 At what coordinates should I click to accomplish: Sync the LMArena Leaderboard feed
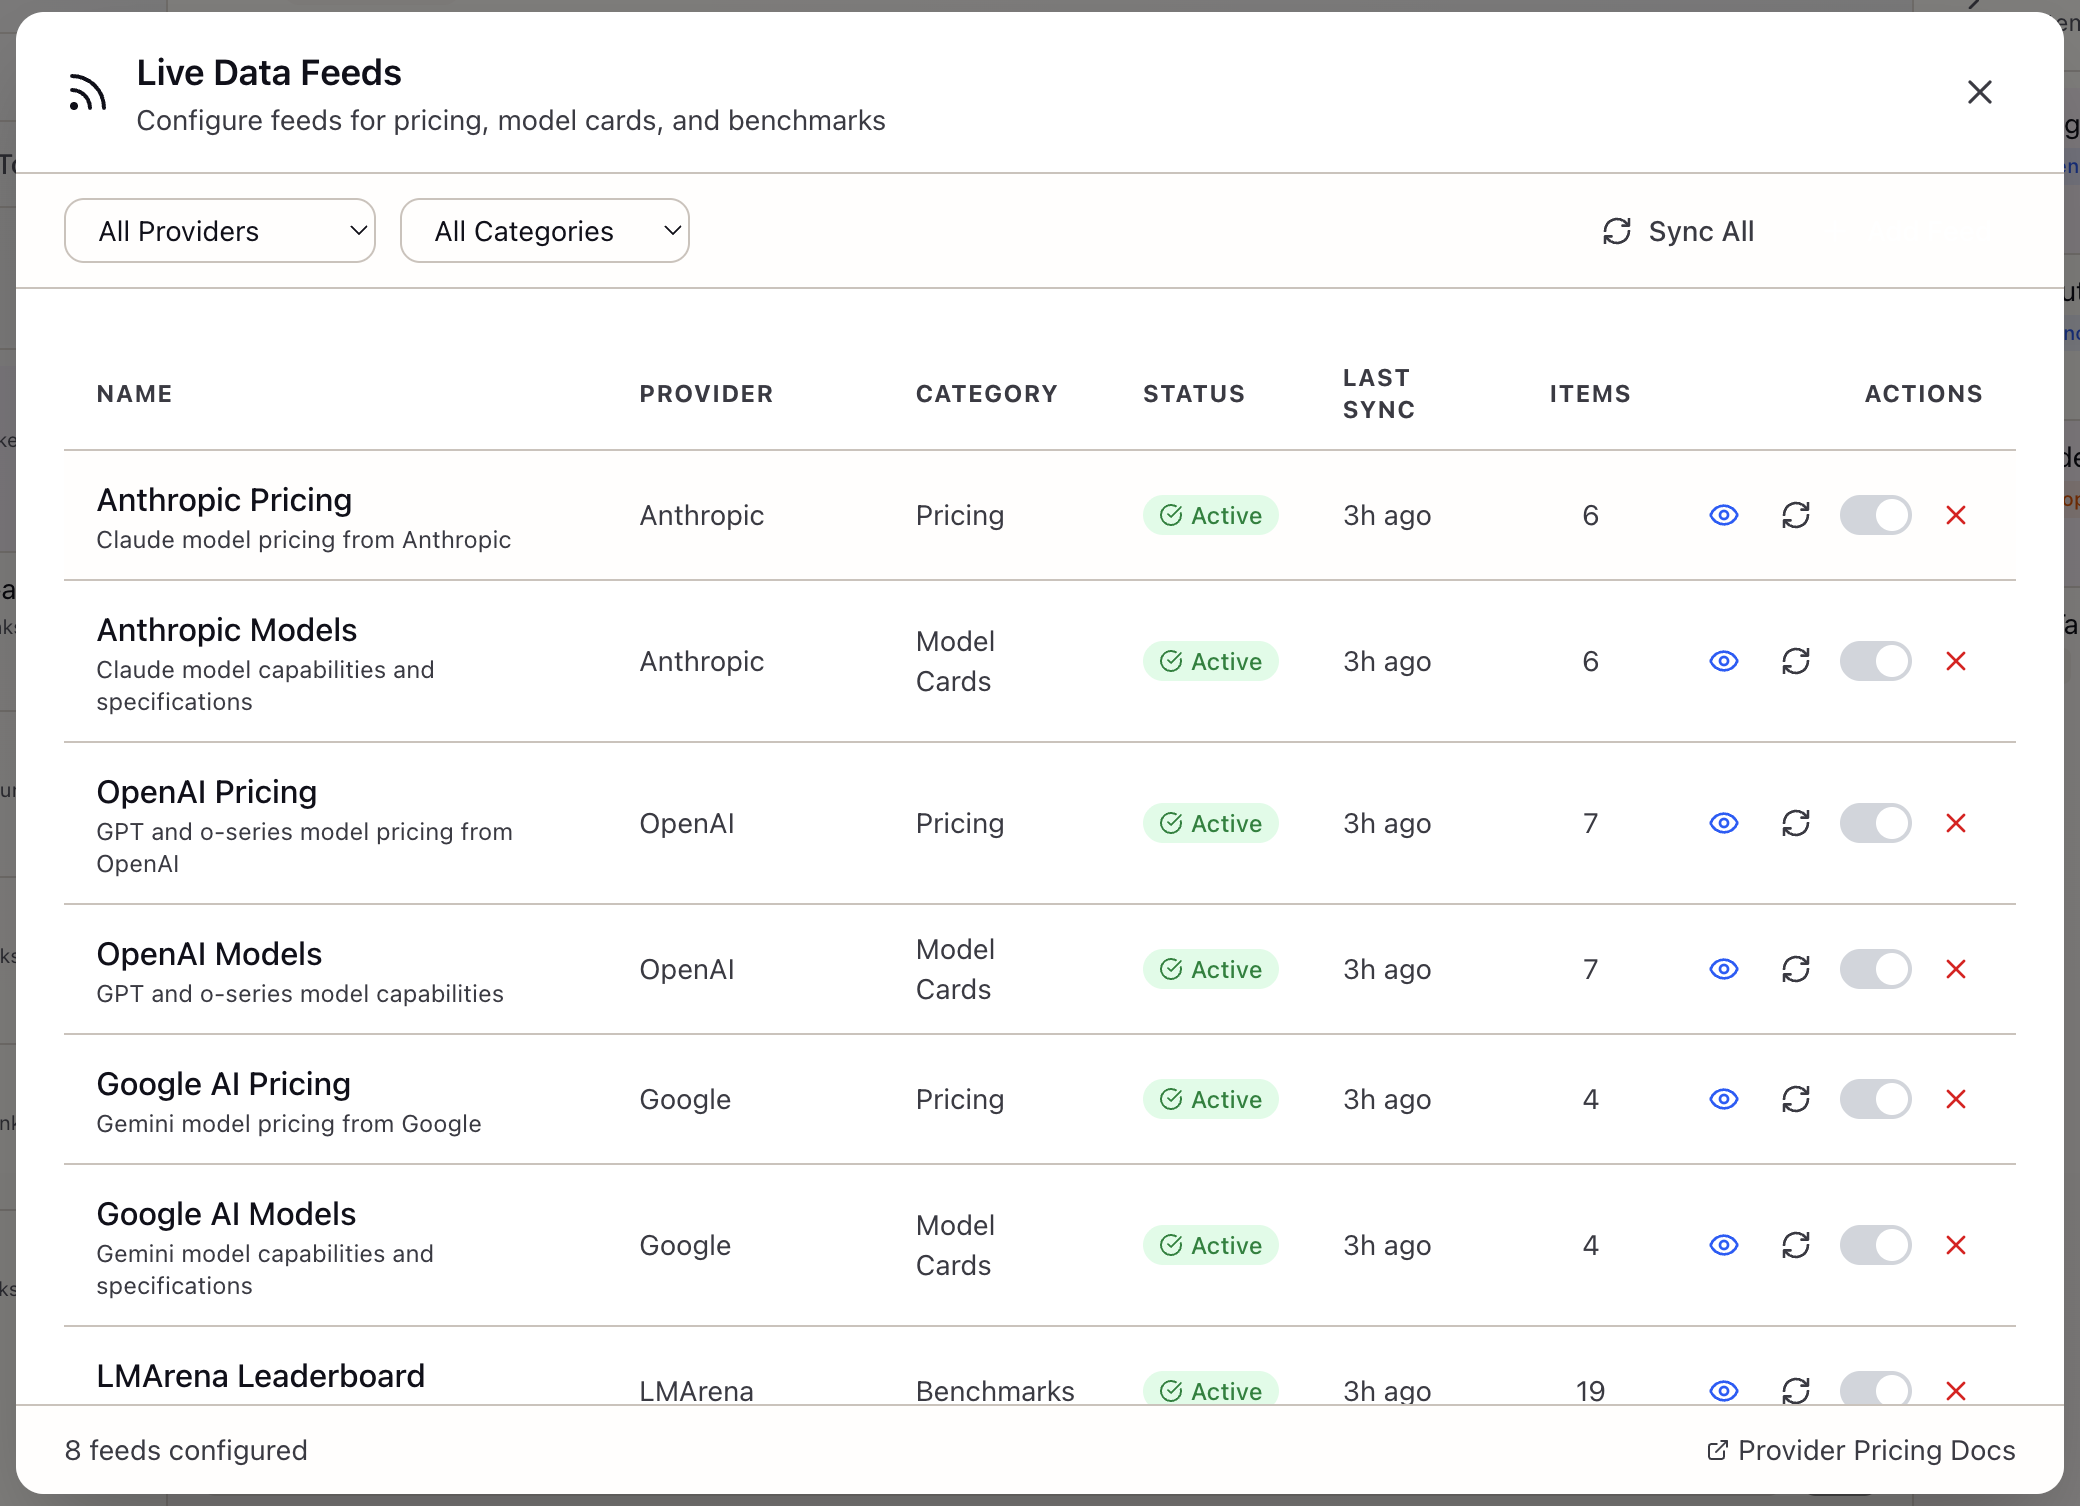pos(1796,1390)
